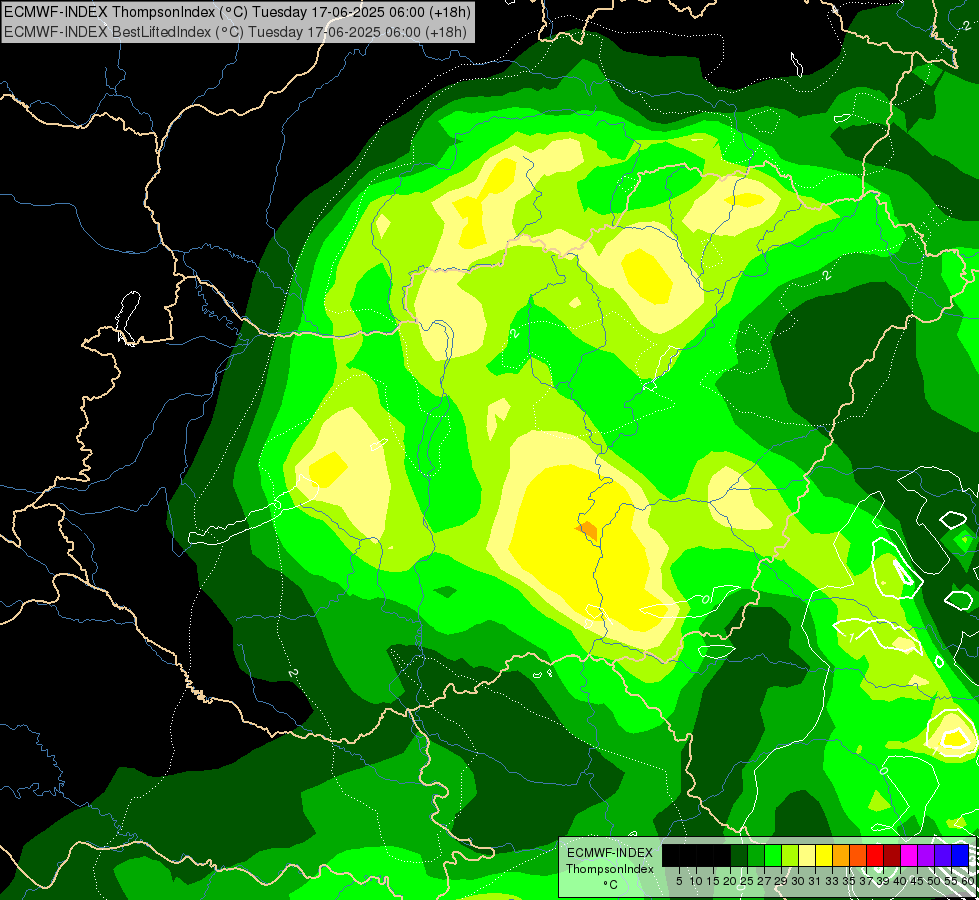Select the lime 29–30 legend swatch
This screenshot has width=979, height=900.
(x=790, y=855)
